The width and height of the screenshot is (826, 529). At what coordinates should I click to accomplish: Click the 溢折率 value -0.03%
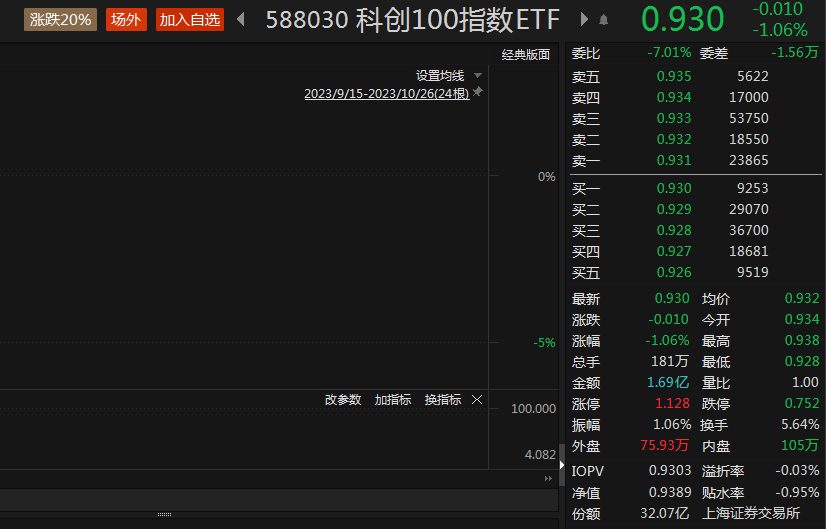797,471
